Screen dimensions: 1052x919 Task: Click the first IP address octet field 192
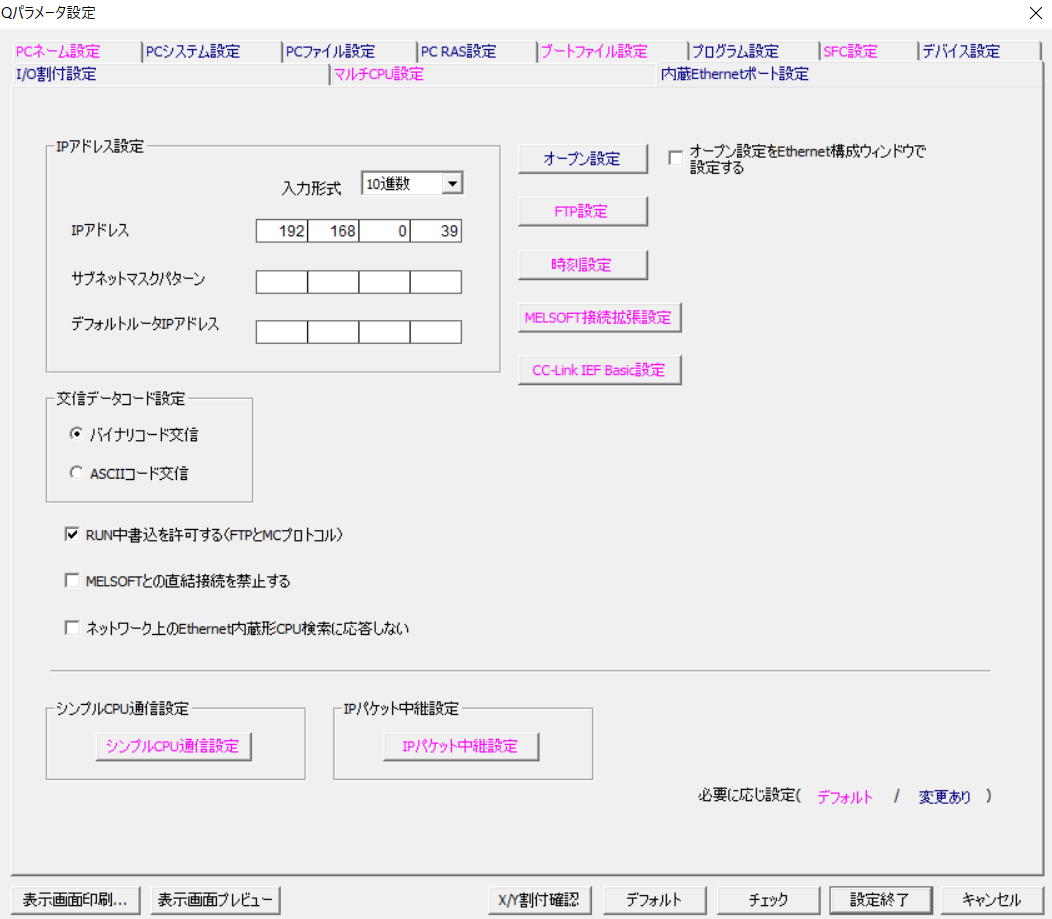[282, 231]
